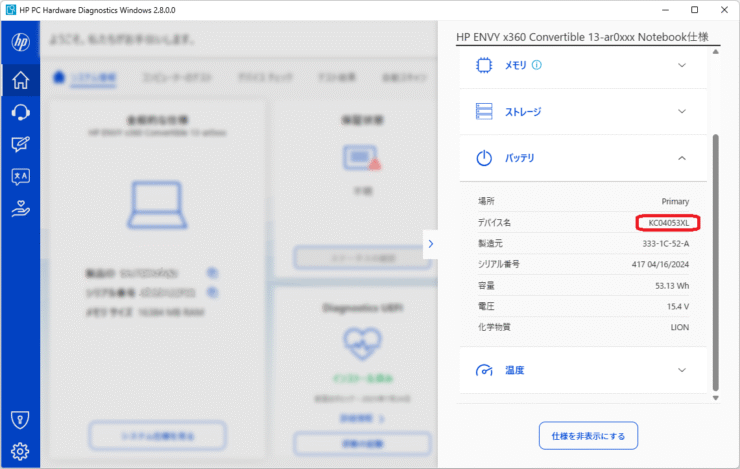
Task: Select the voltage value 15.4 V
Action: point(678,306)
